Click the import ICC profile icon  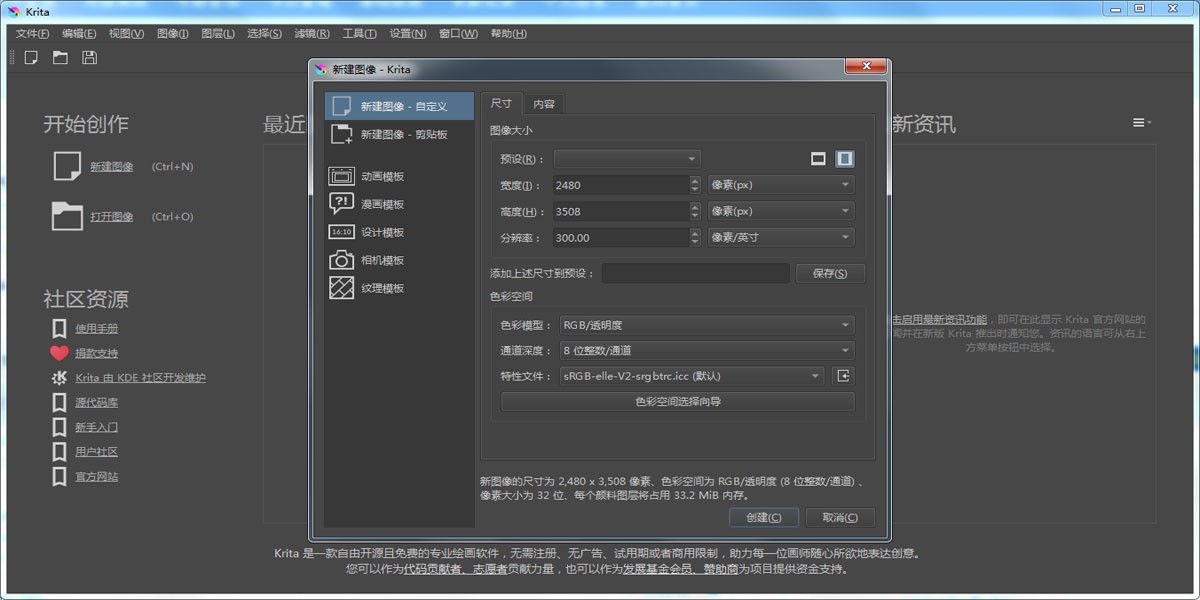click(x=846, y=375)
